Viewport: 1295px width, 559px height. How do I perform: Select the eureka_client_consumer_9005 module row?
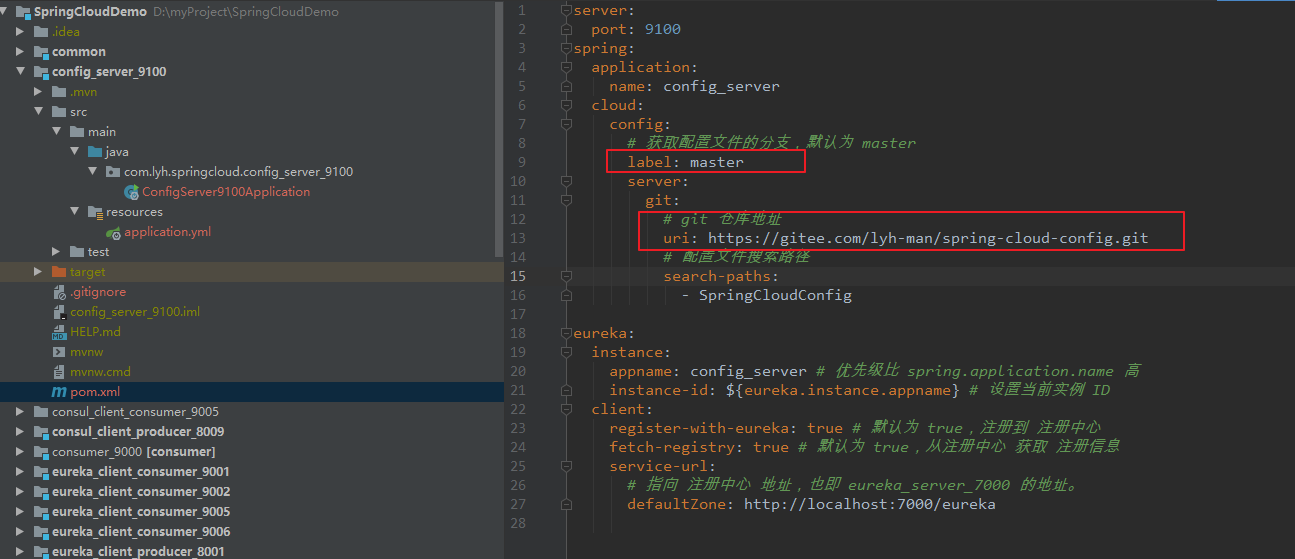click(x=251, y=512)
